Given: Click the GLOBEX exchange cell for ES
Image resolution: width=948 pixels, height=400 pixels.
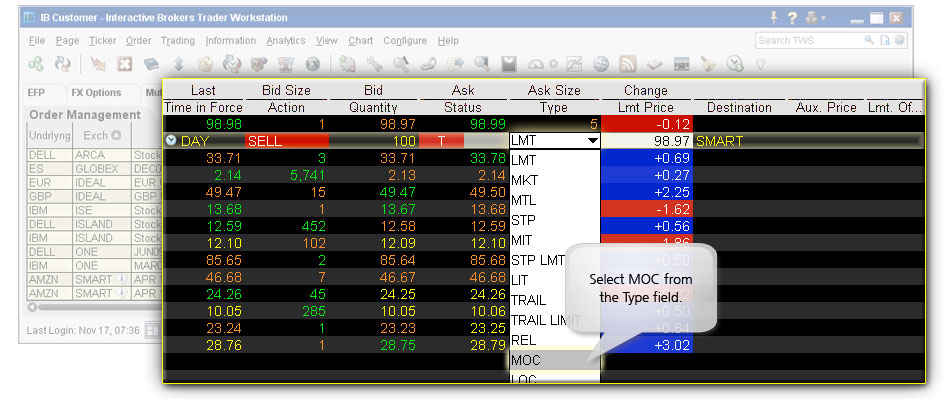Looking at the screenshot, I should pos(102,169).
